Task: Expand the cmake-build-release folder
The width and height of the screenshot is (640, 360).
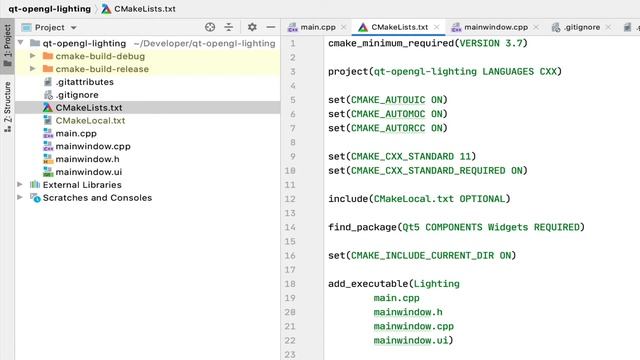Action: click(33, 69)
